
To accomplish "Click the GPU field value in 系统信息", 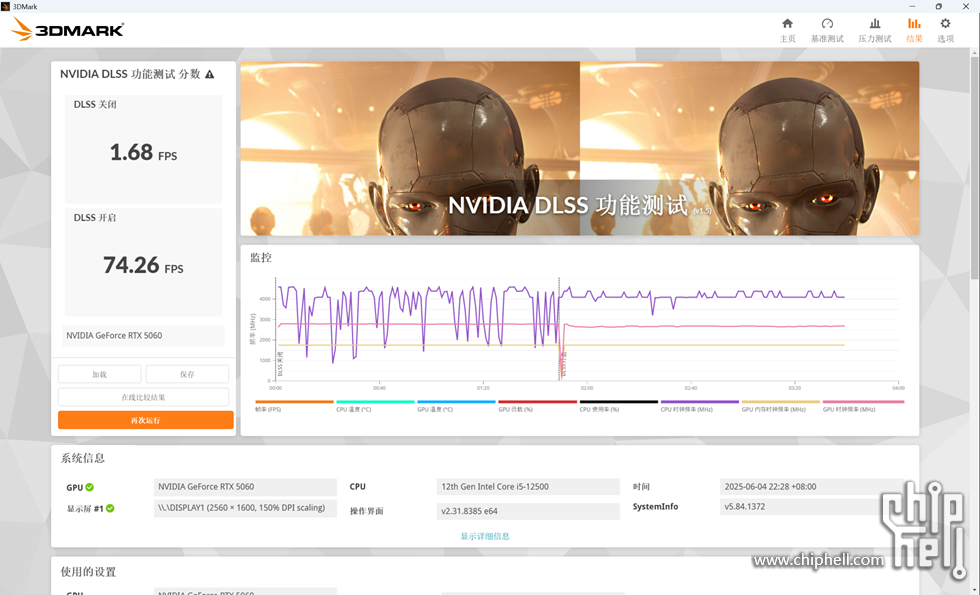I will click(x=245, y=487).
